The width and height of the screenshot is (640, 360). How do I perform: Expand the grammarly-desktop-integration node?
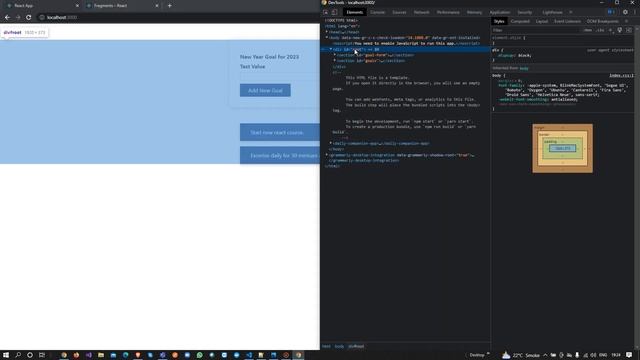327,155
